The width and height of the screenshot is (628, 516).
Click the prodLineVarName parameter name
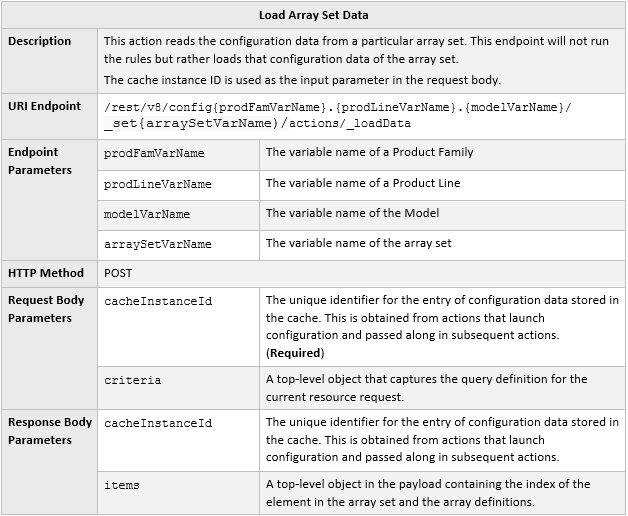click(158, 184)
